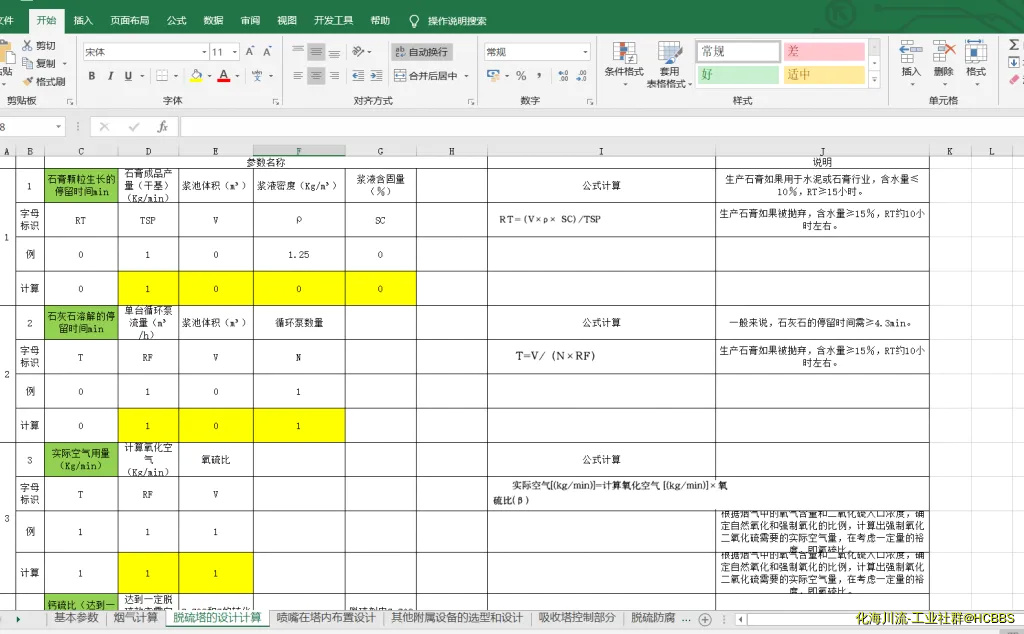
Task: Center cell text horizontally
Action: coord(316,76)
